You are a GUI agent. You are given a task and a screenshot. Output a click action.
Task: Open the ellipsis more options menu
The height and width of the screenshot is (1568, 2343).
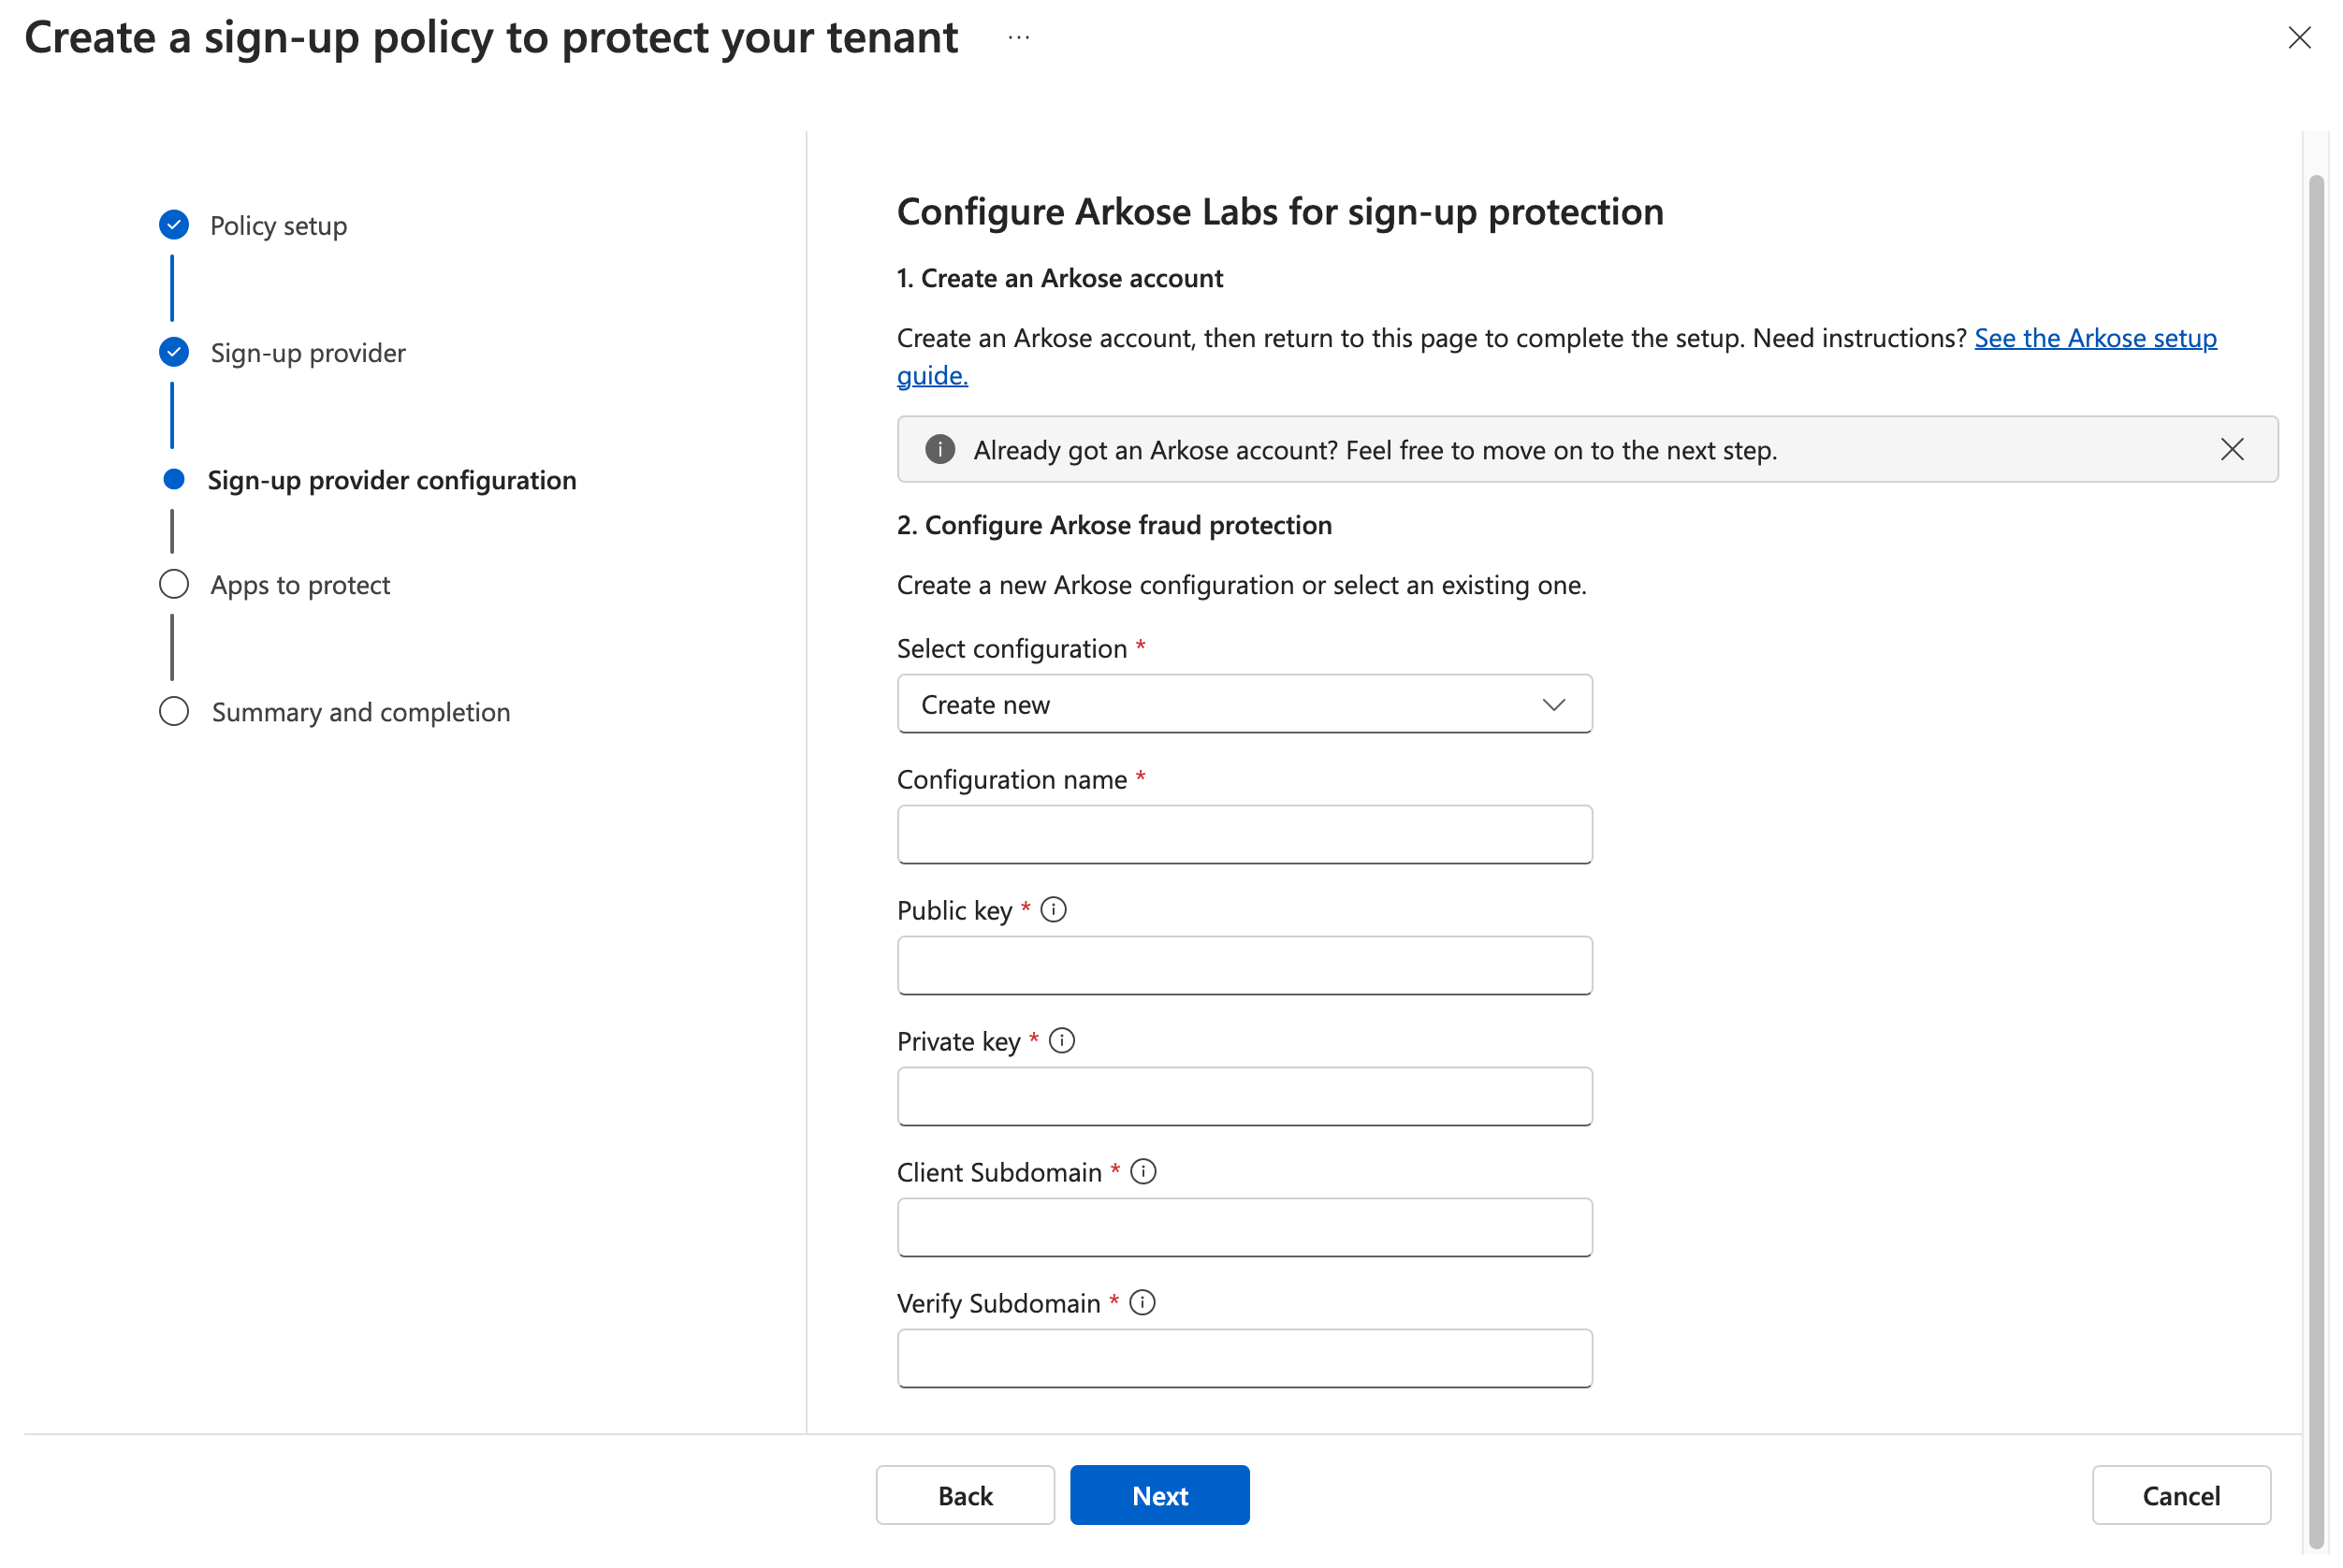(x=1018, y=38)
